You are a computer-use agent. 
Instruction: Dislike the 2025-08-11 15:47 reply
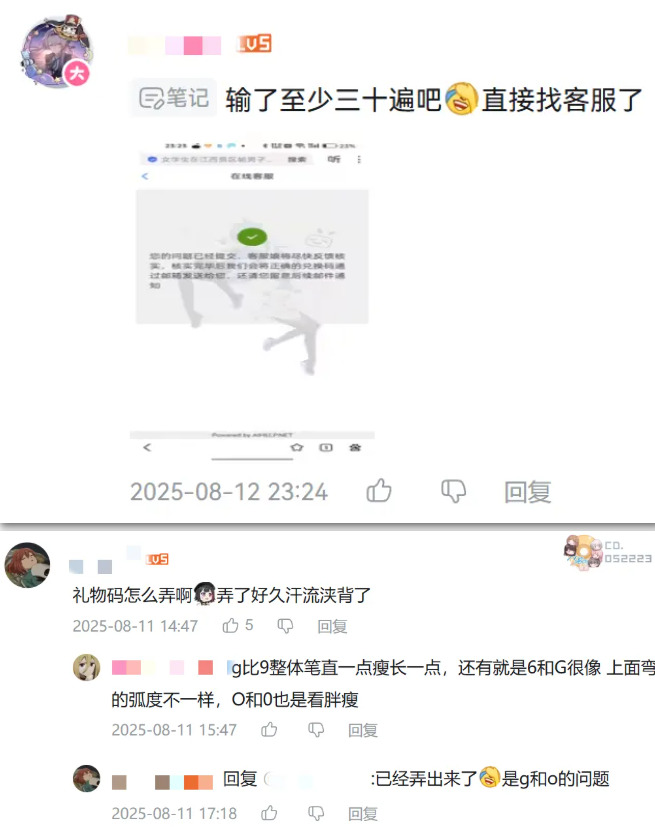point(316,730)
